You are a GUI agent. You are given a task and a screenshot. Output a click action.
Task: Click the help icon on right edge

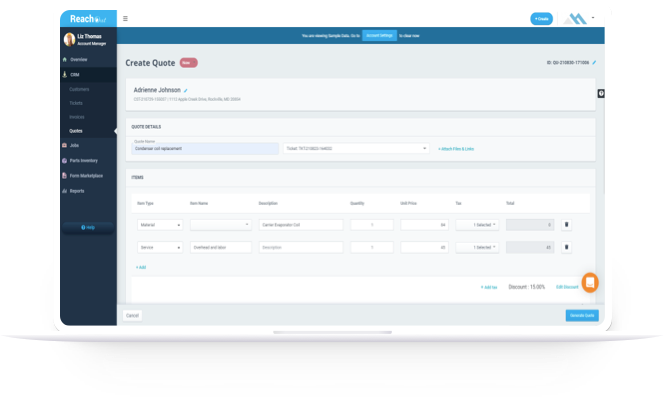601,94
